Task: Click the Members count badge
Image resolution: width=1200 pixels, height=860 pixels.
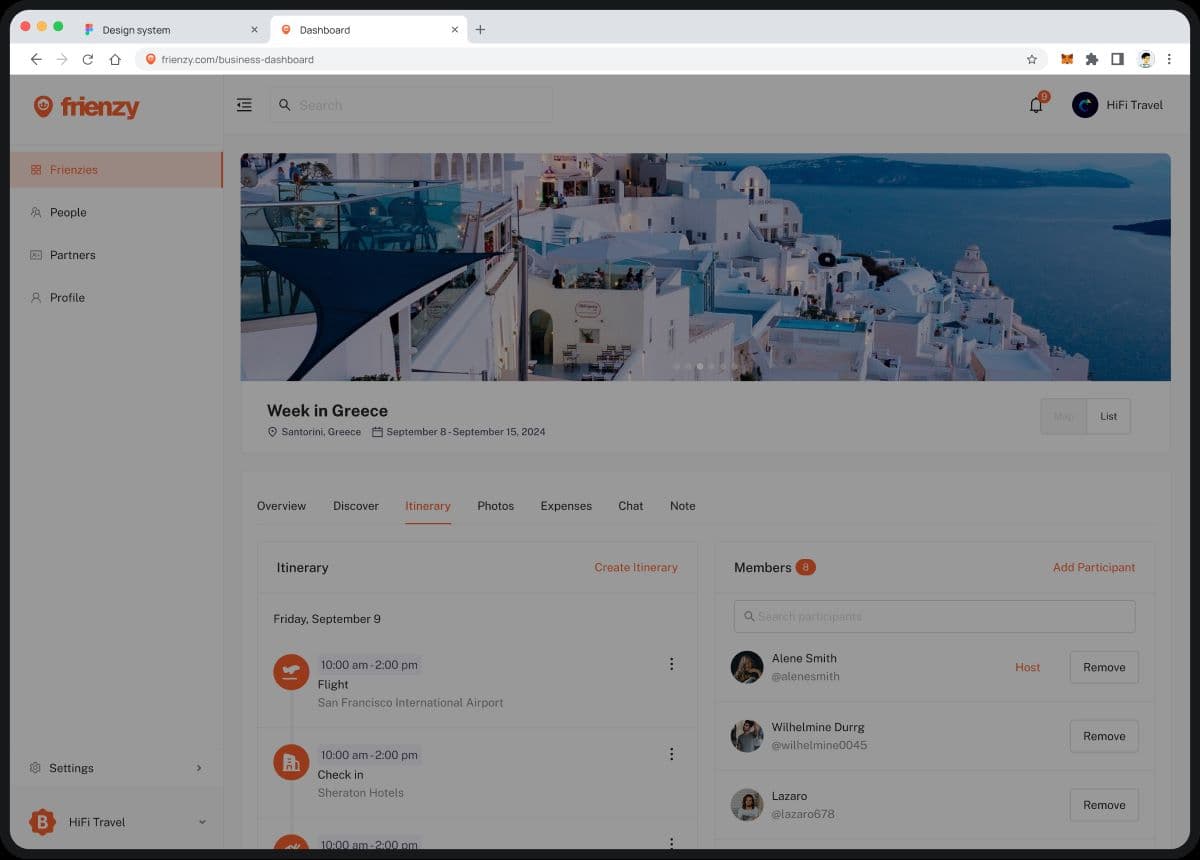Action: pyautogui.click(x=806, y=567)
